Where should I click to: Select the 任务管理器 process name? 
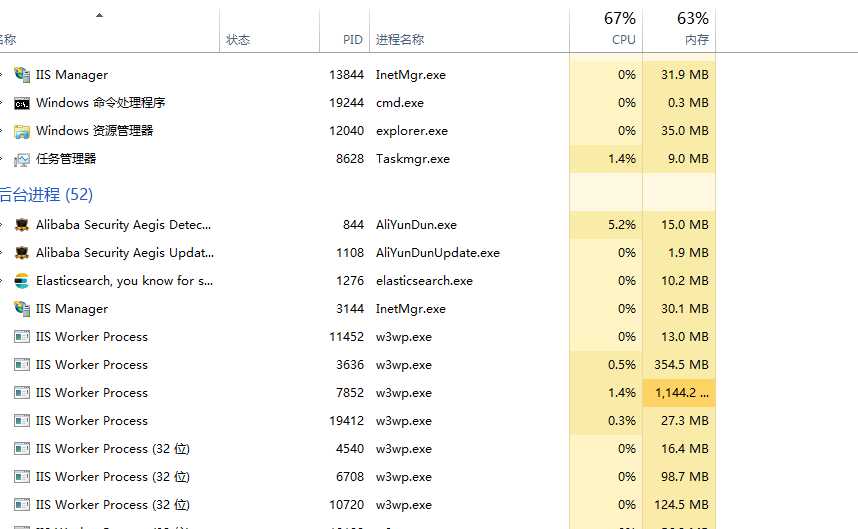[66, 159]
